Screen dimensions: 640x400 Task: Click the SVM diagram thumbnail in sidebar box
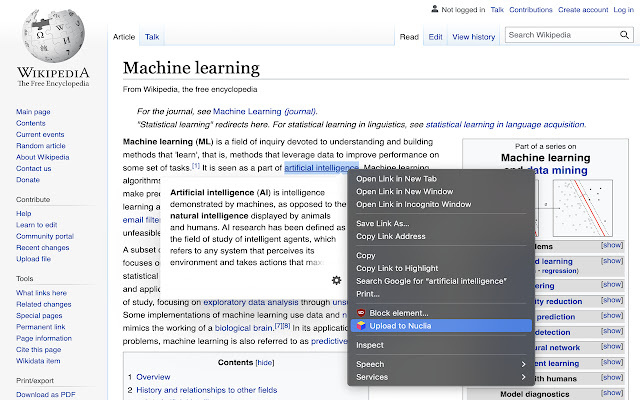tap(582, 208)
